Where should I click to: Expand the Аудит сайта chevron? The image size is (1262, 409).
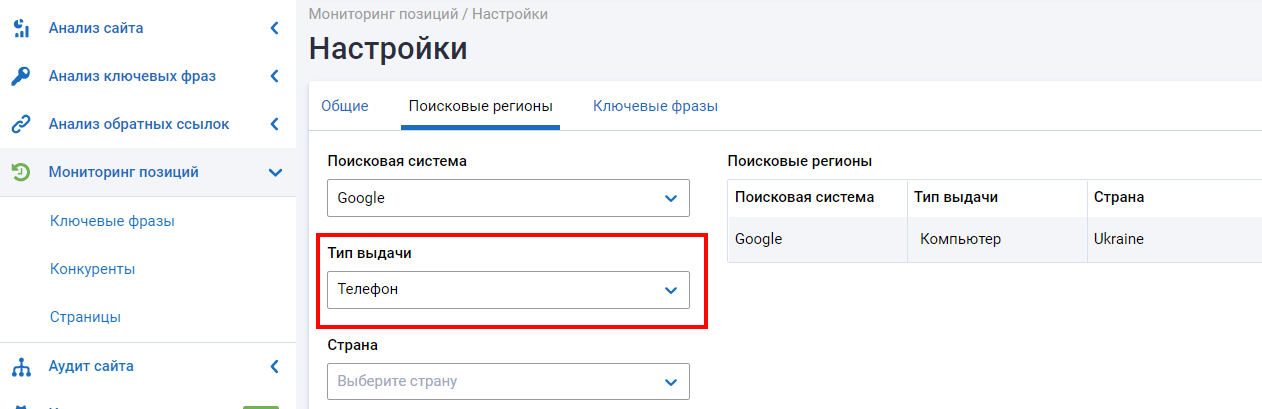point(275,366)
